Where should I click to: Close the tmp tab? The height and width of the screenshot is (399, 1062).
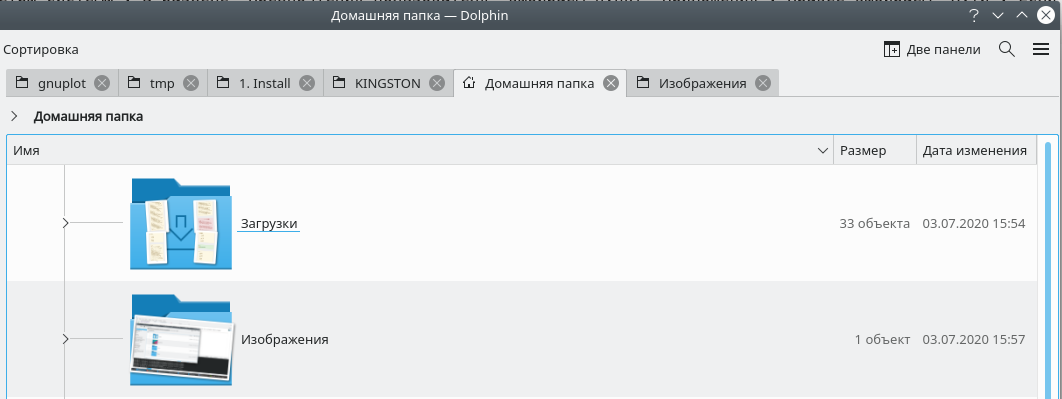point(191,83)
